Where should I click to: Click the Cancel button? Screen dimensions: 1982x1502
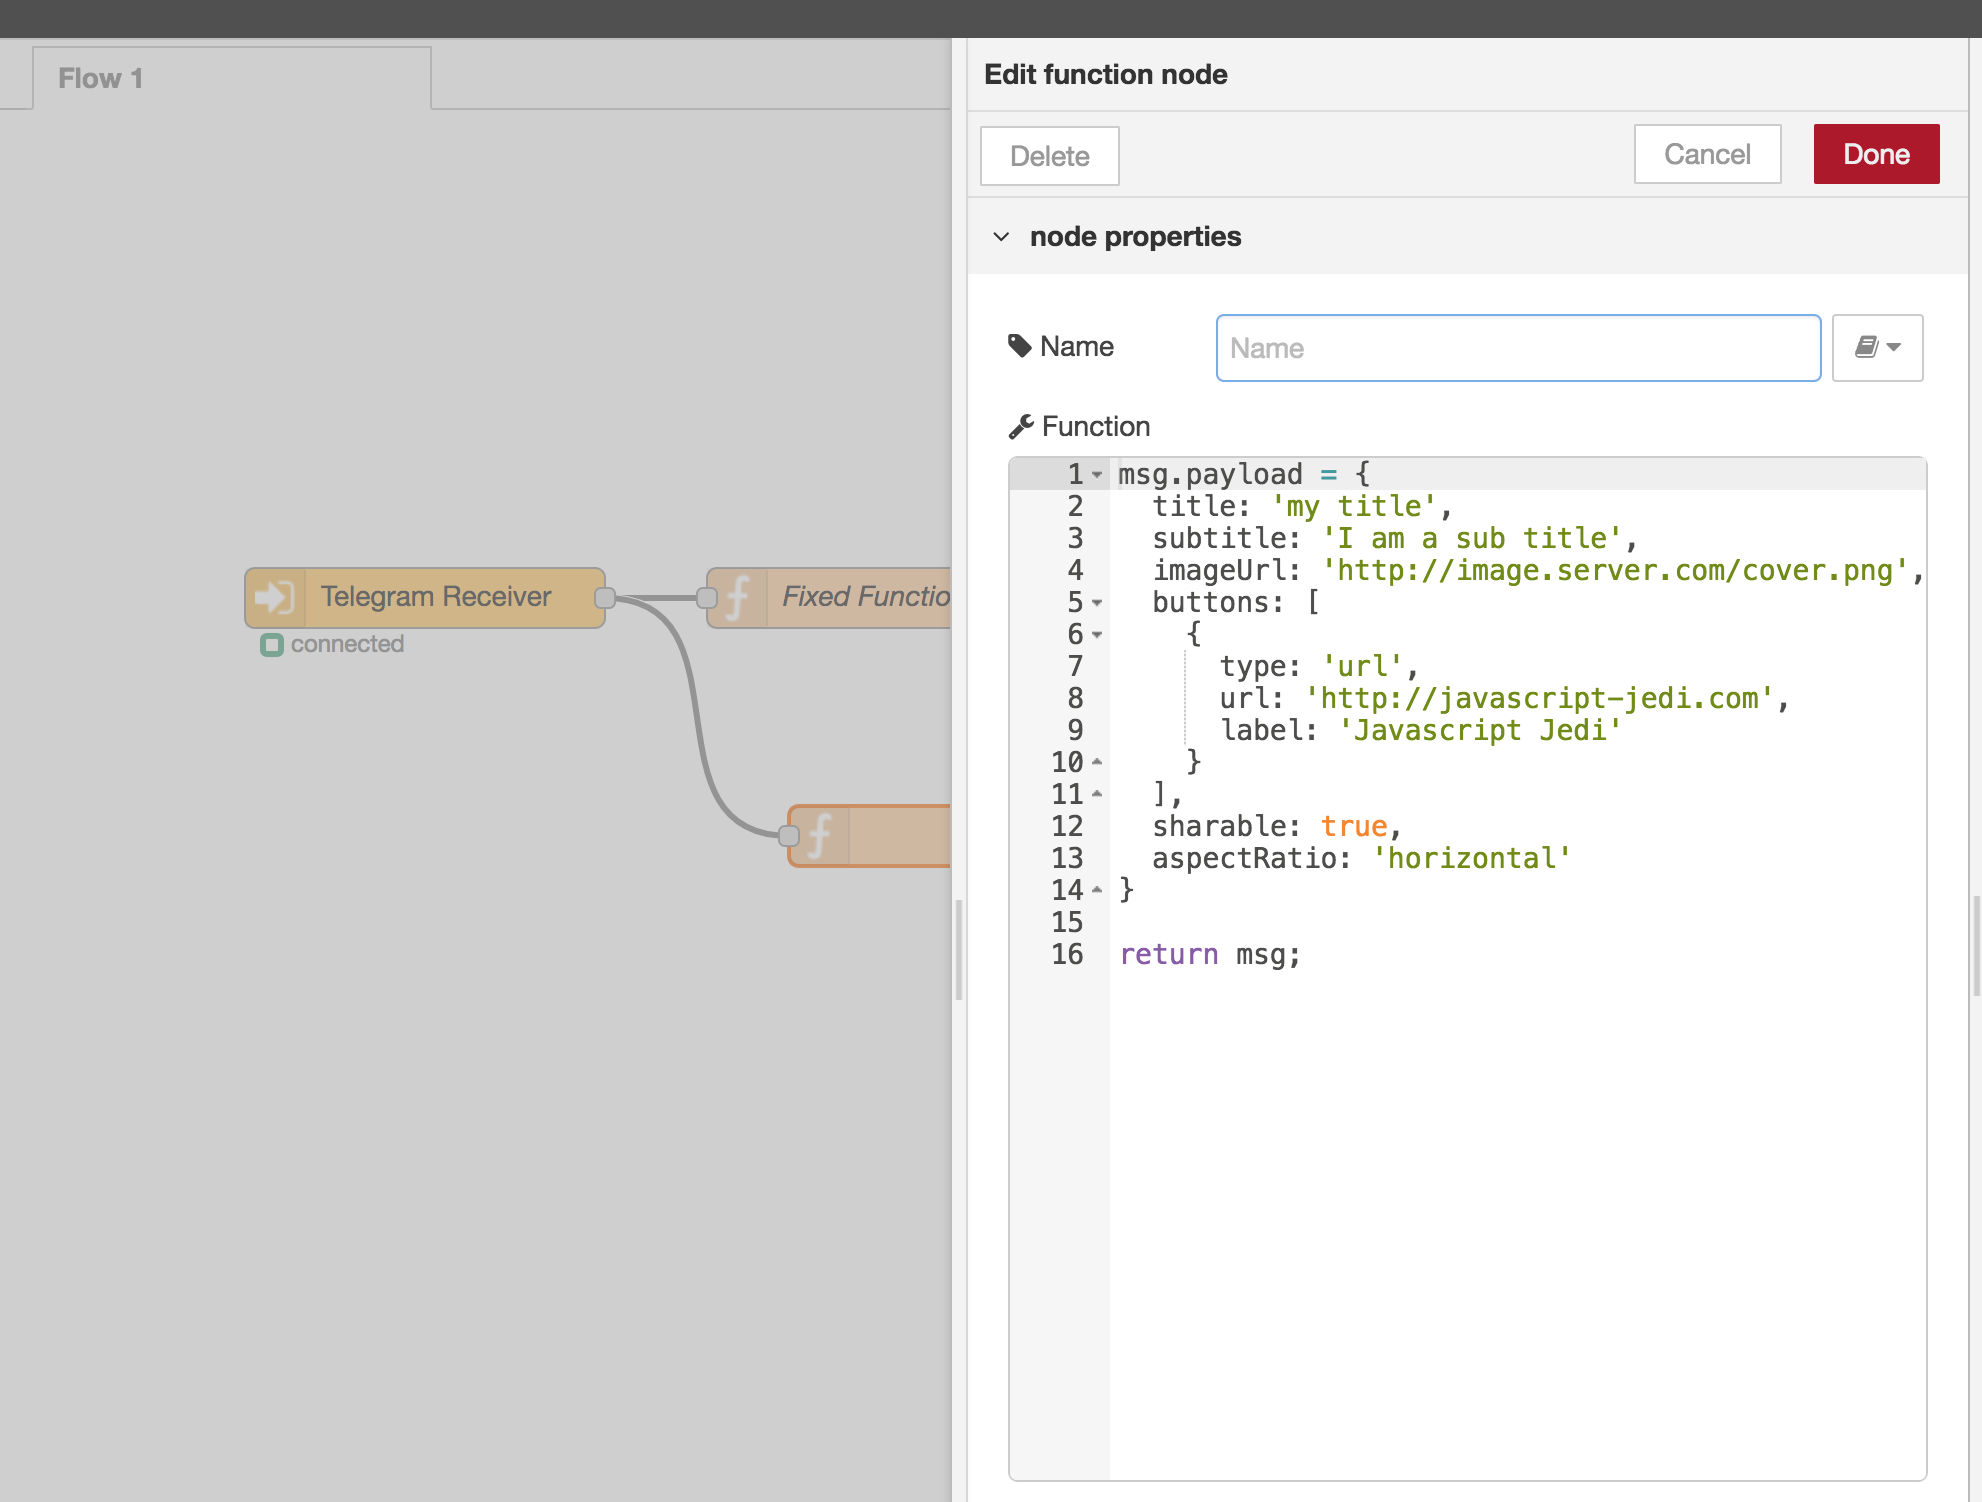(1706, 153)
